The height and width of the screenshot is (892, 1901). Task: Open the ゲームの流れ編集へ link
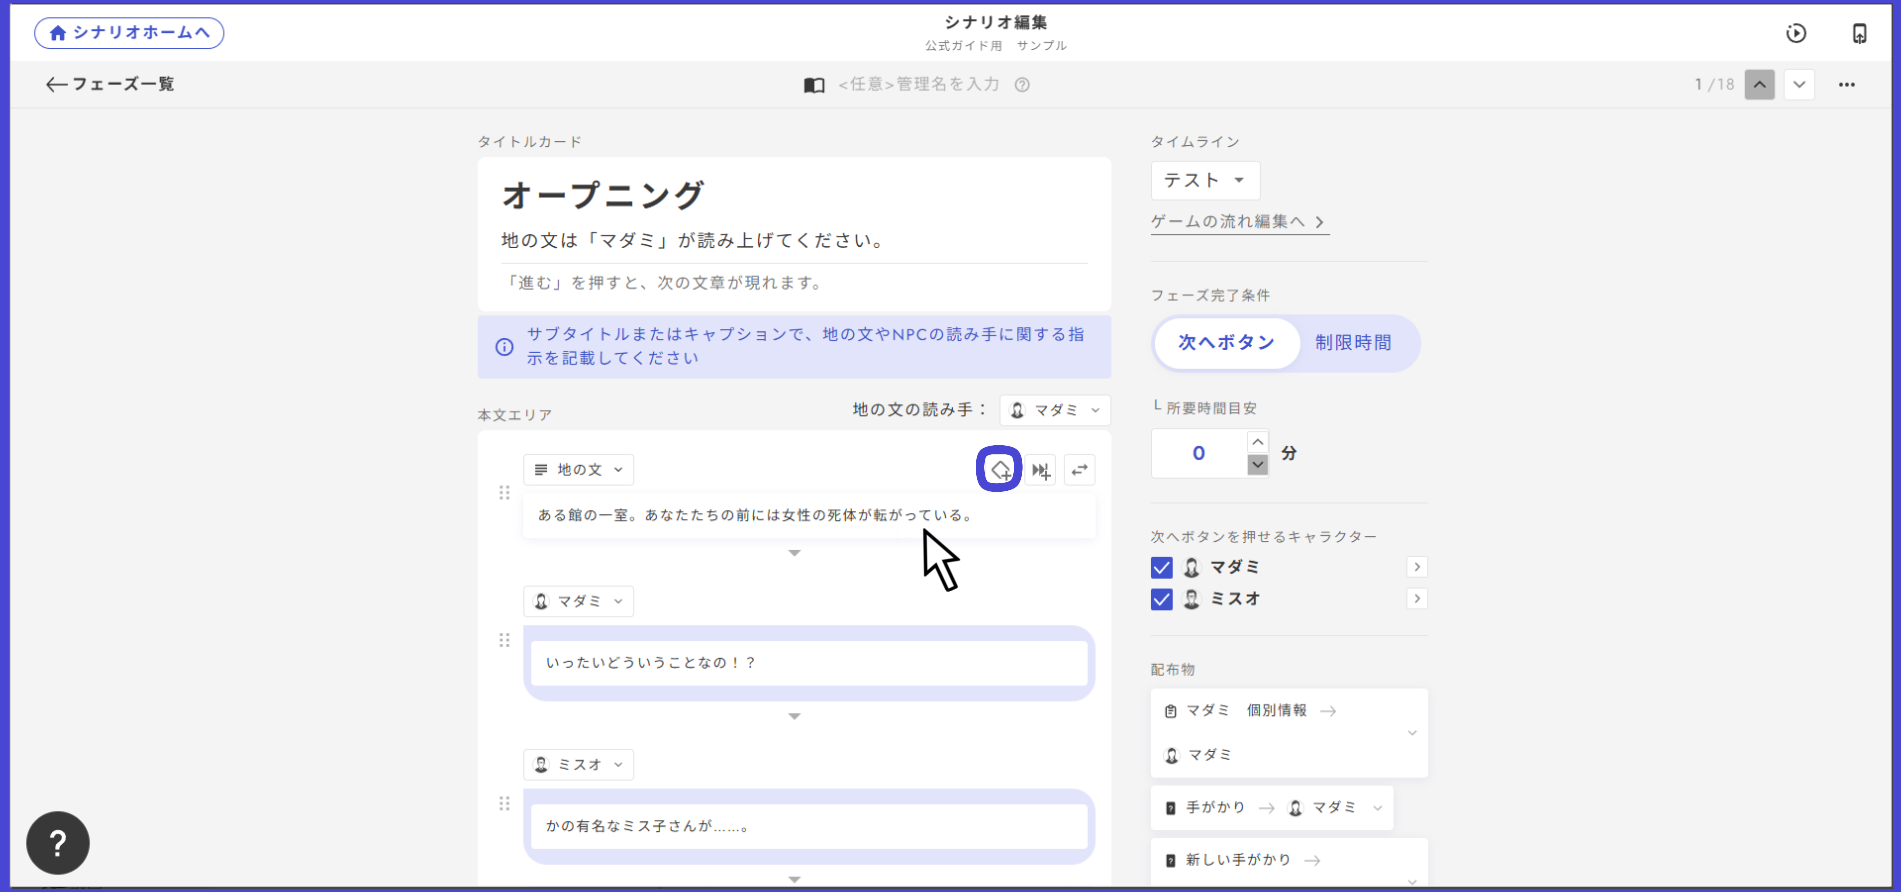(x=1238, y=222)
